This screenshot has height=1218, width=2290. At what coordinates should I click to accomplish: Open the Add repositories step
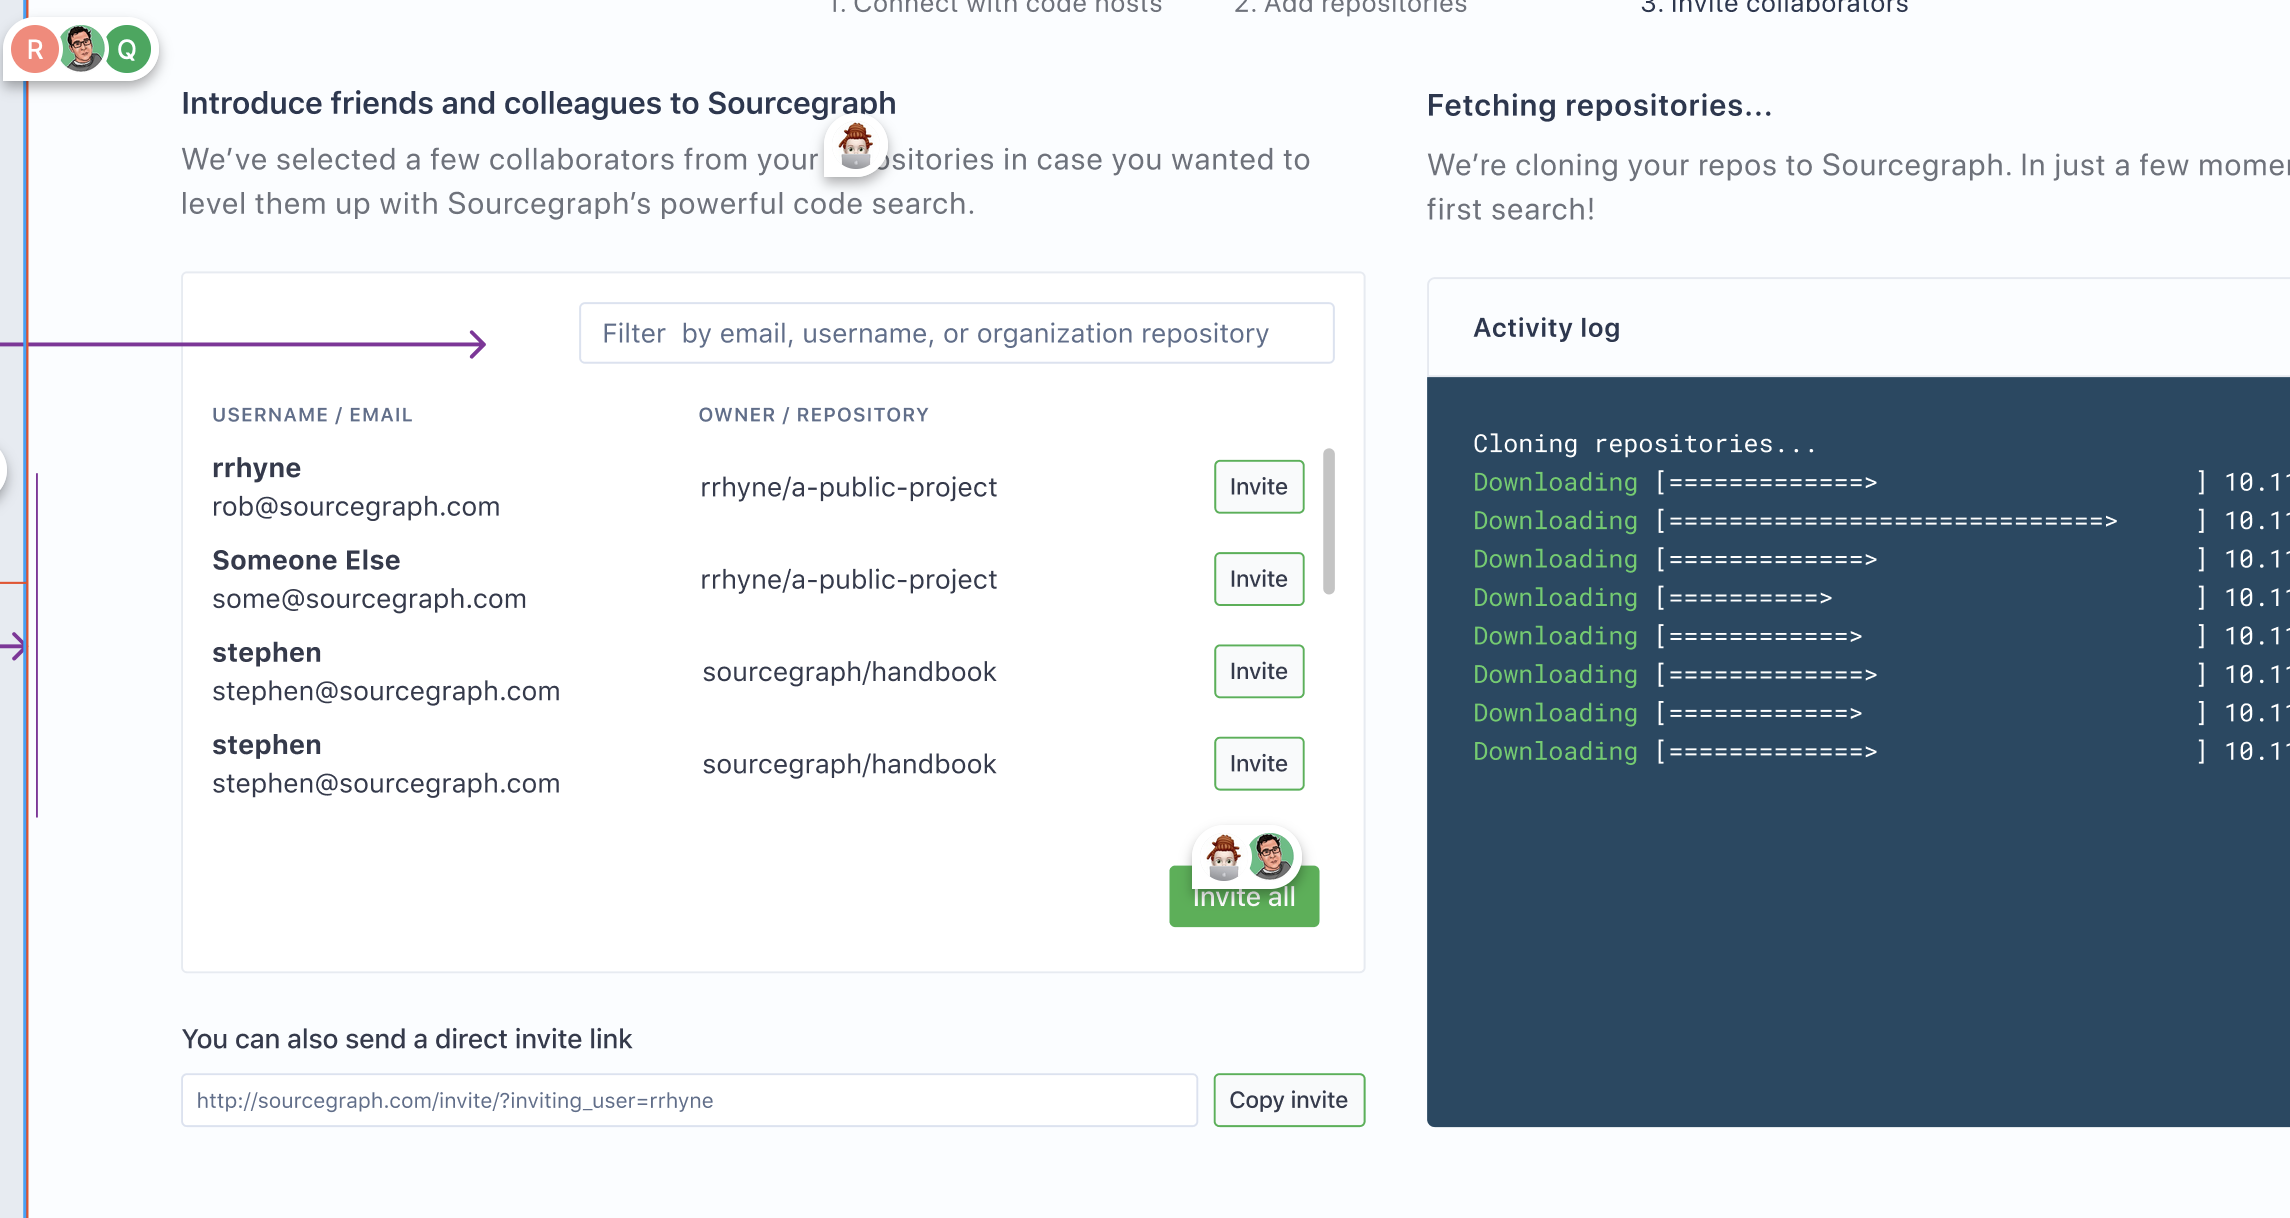coord(1350,7)
